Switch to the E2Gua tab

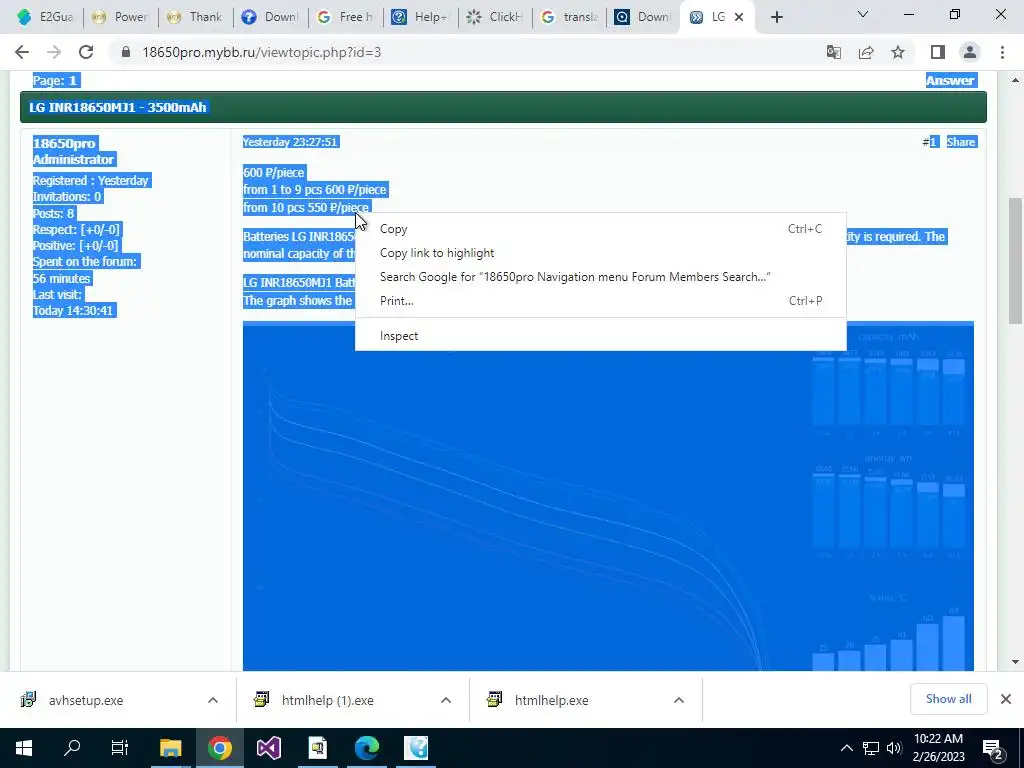pyautogui.click(x=46, y=17)
